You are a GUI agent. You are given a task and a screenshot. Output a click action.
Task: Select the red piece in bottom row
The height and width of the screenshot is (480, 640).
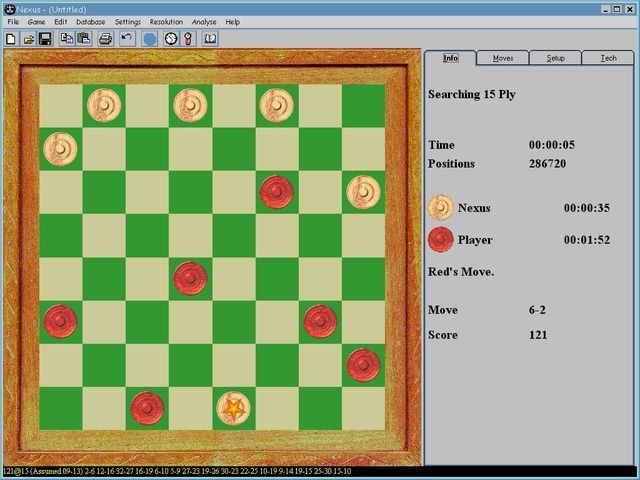coord(147,408)
